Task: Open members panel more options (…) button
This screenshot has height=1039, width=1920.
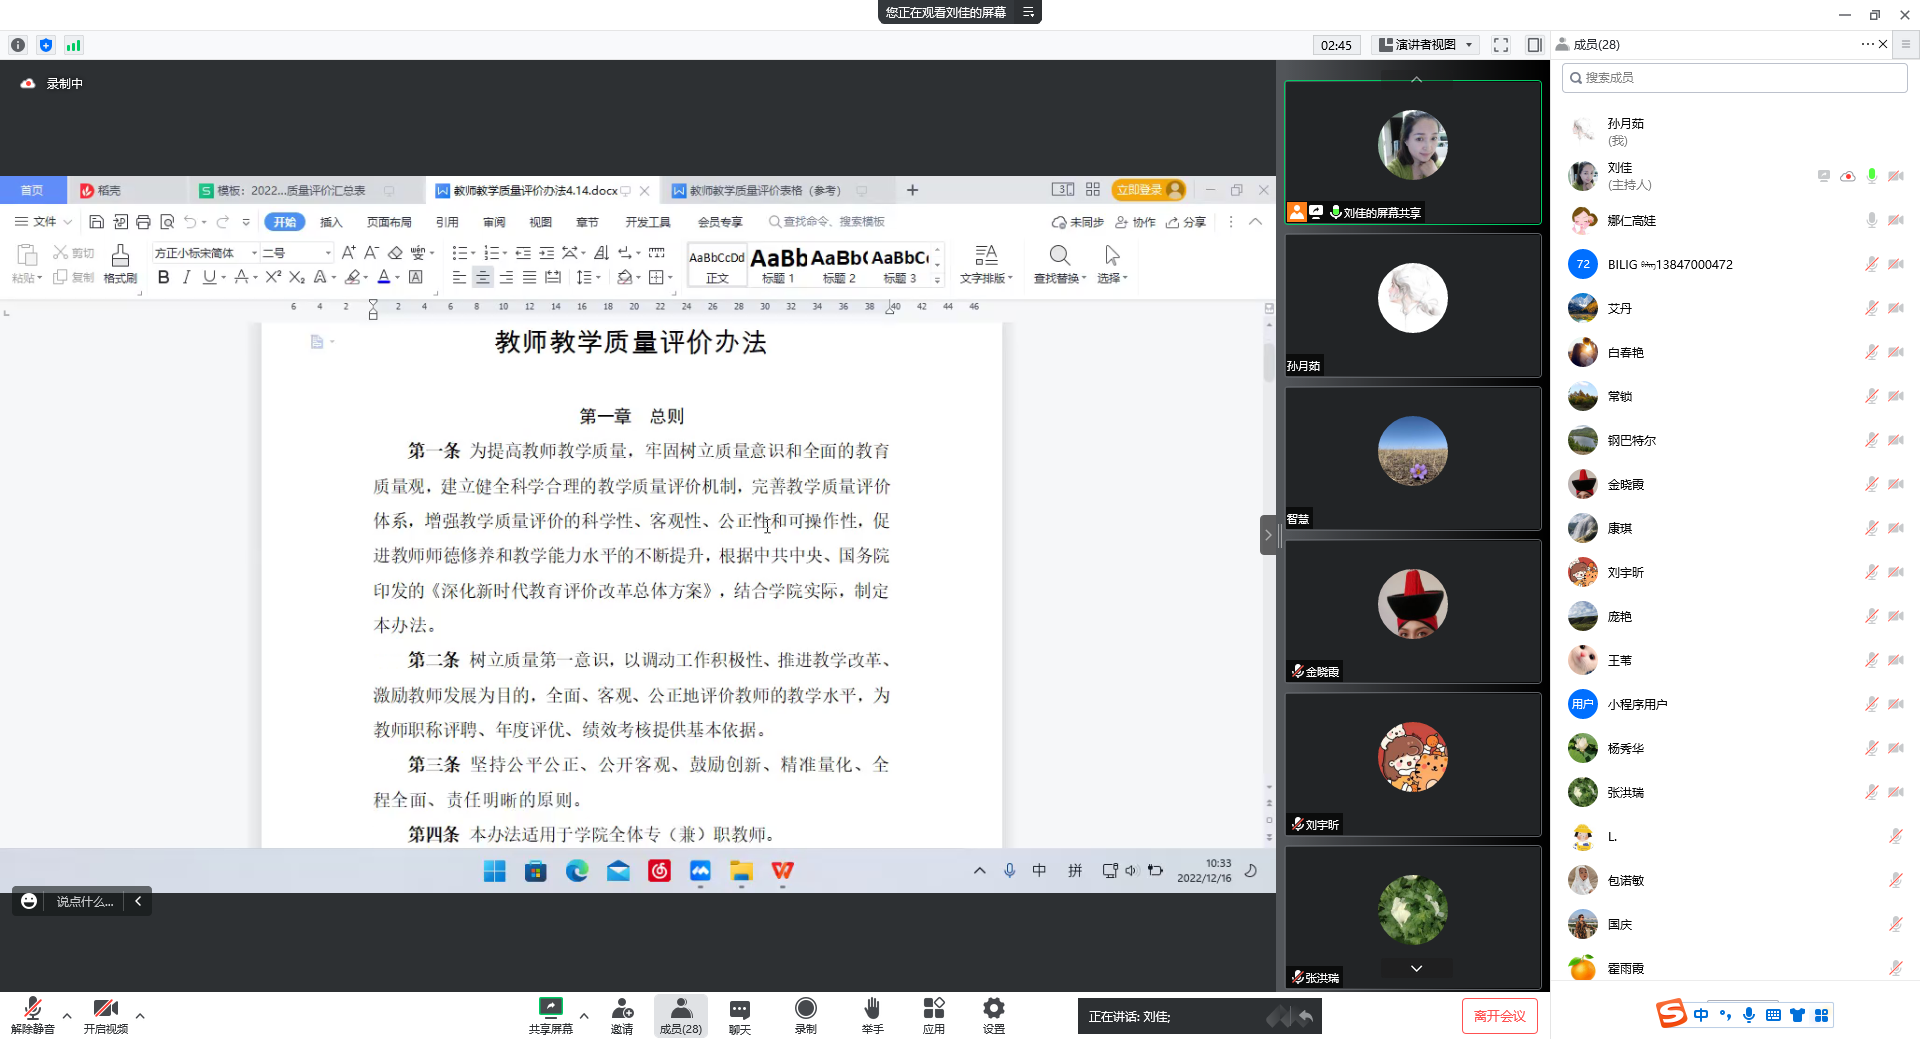Action: pos(1867,44)
